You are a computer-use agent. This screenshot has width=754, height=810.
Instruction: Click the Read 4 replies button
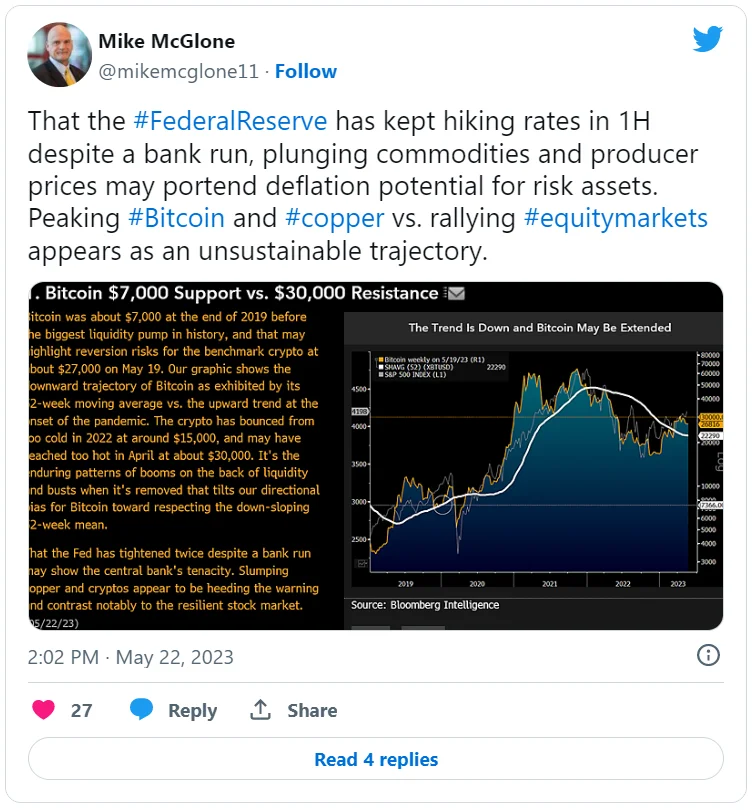(x=376, y=759)
